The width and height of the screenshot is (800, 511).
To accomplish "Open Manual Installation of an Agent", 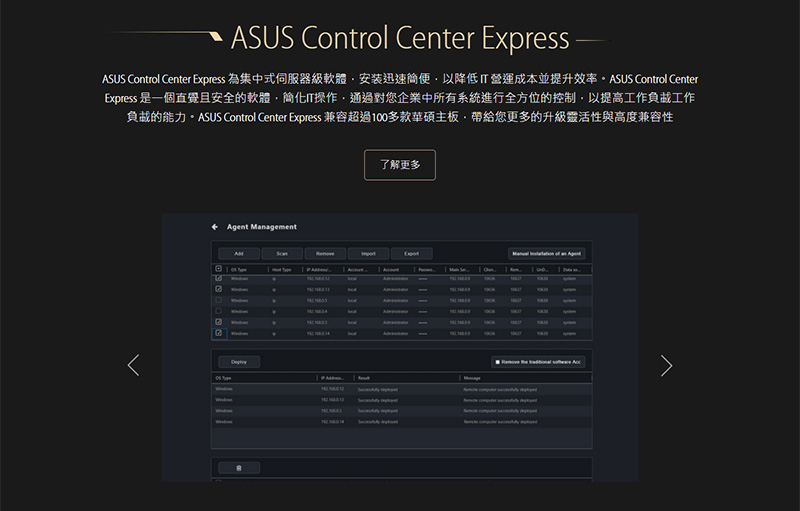I will pos(546,253).
